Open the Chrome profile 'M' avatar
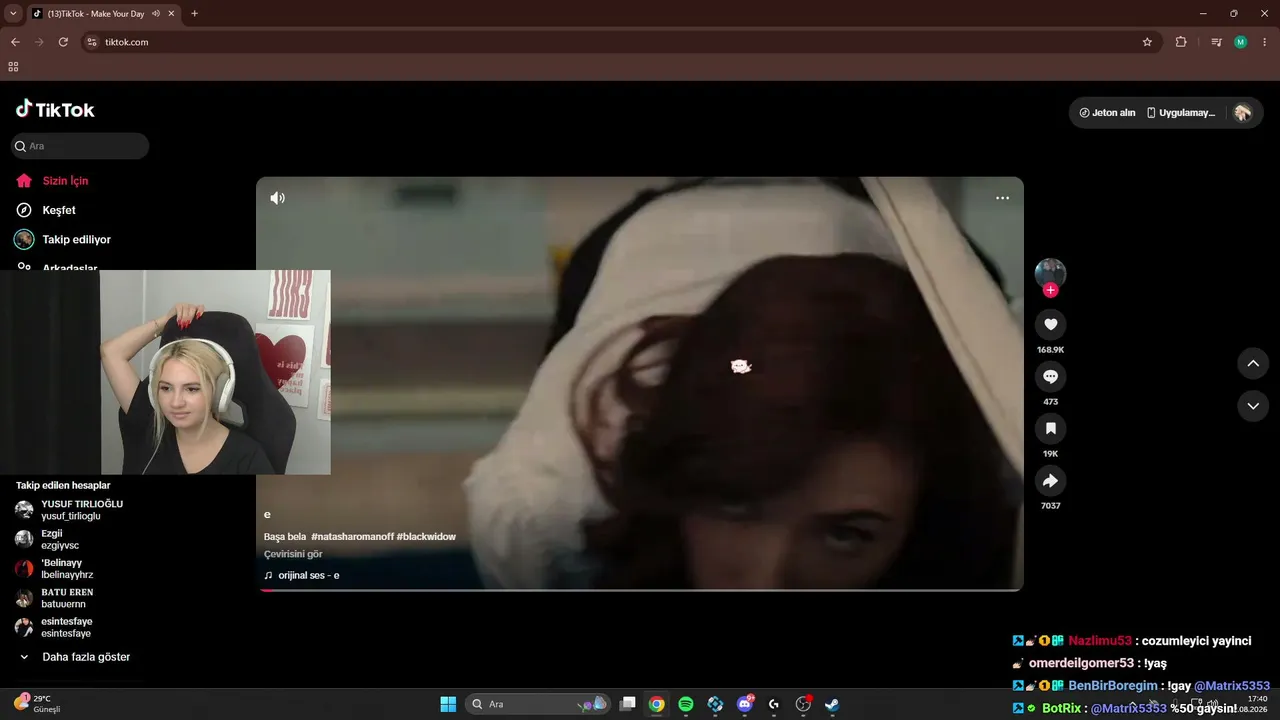This screenshot has width=1280, height=720. coord(1241,42)
